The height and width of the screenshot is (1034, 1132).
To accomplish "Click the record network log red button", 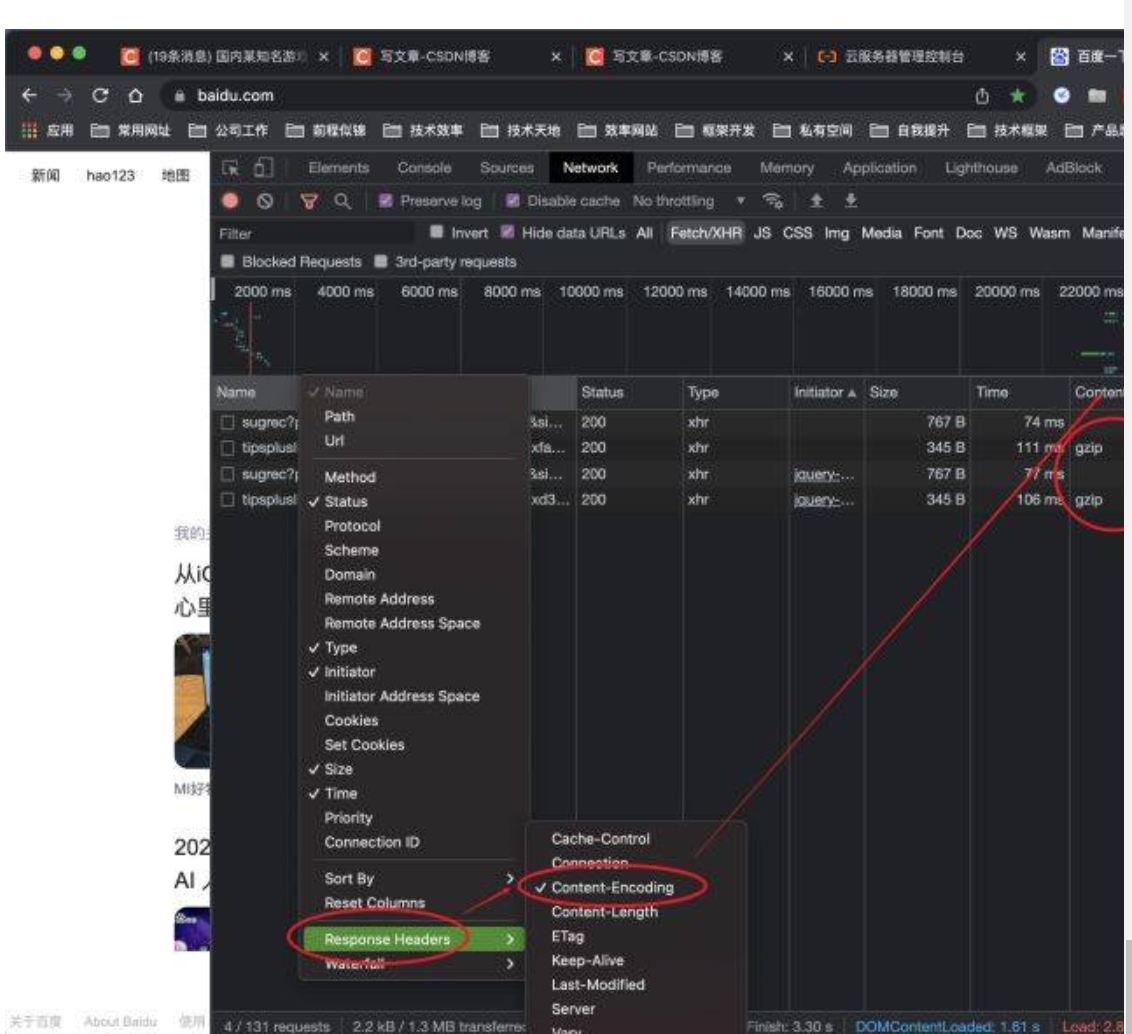I will tap(230, 201).
